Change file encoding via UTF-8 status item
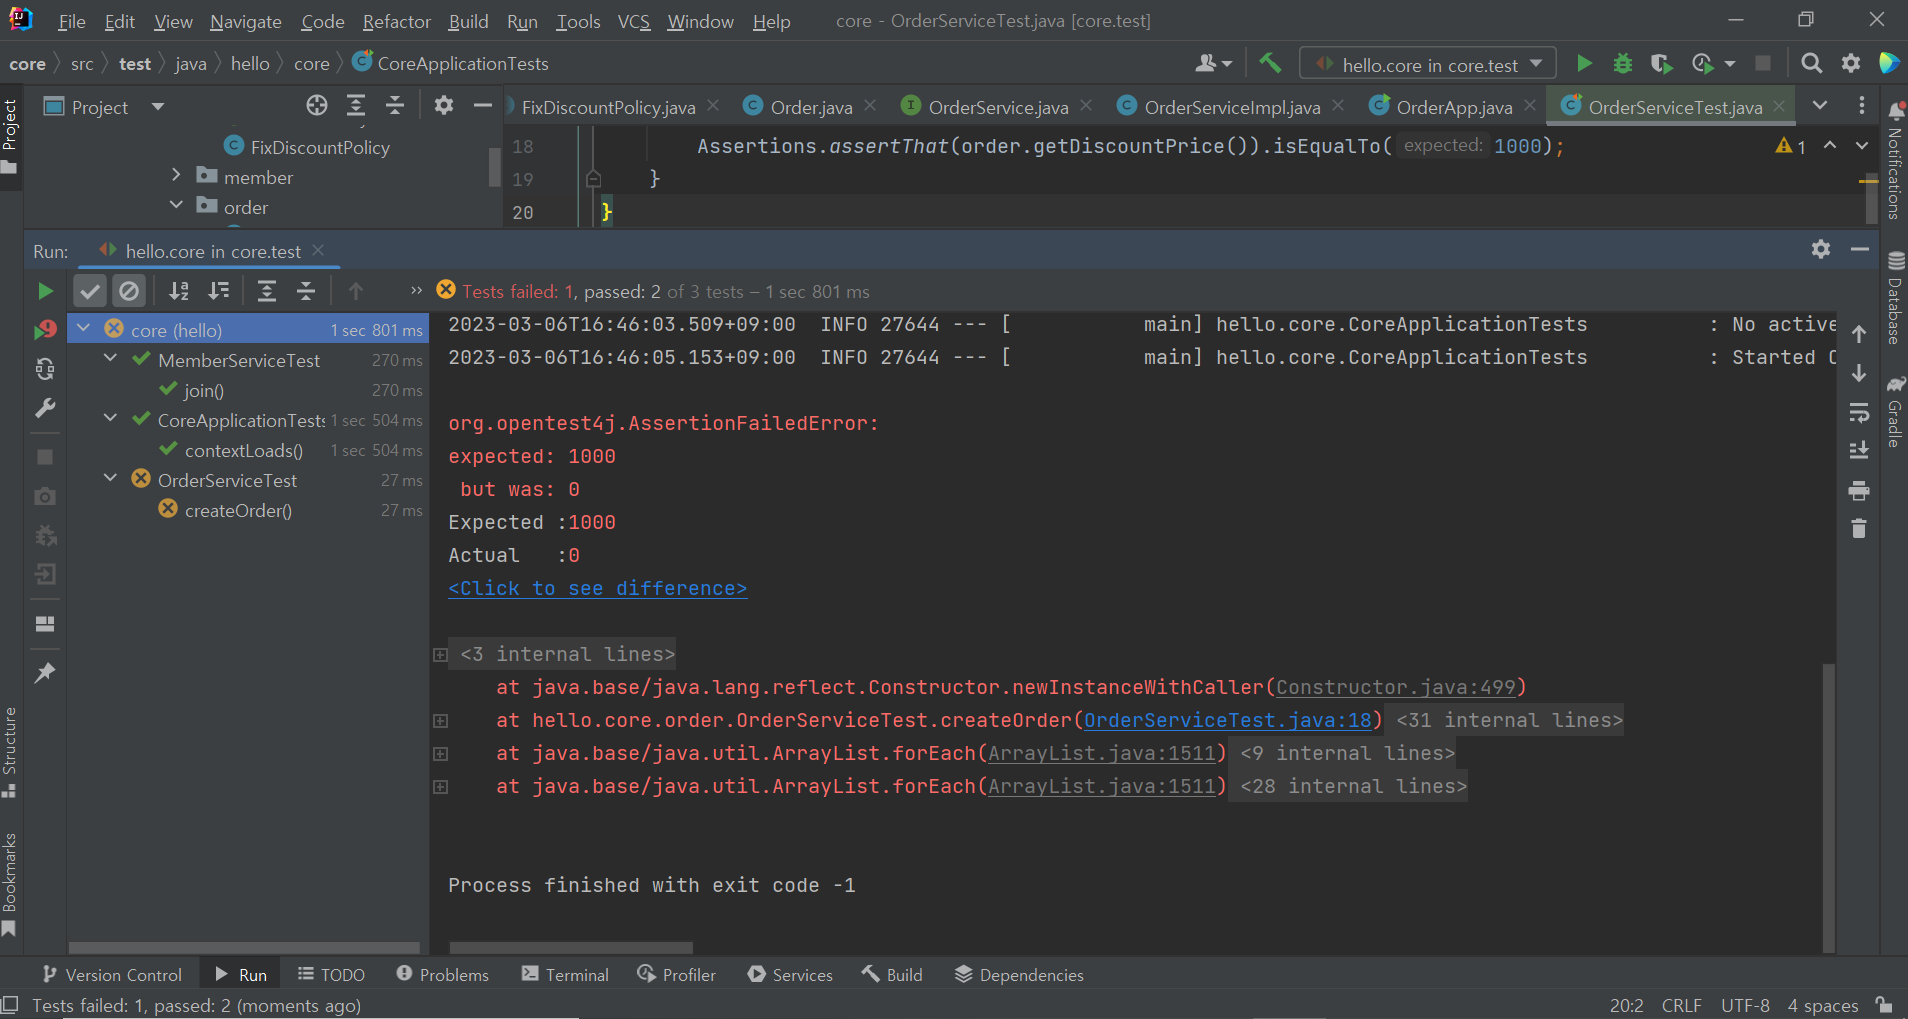The height and width of the screenshot is (1019, 1908). tap(1745, 1005)
